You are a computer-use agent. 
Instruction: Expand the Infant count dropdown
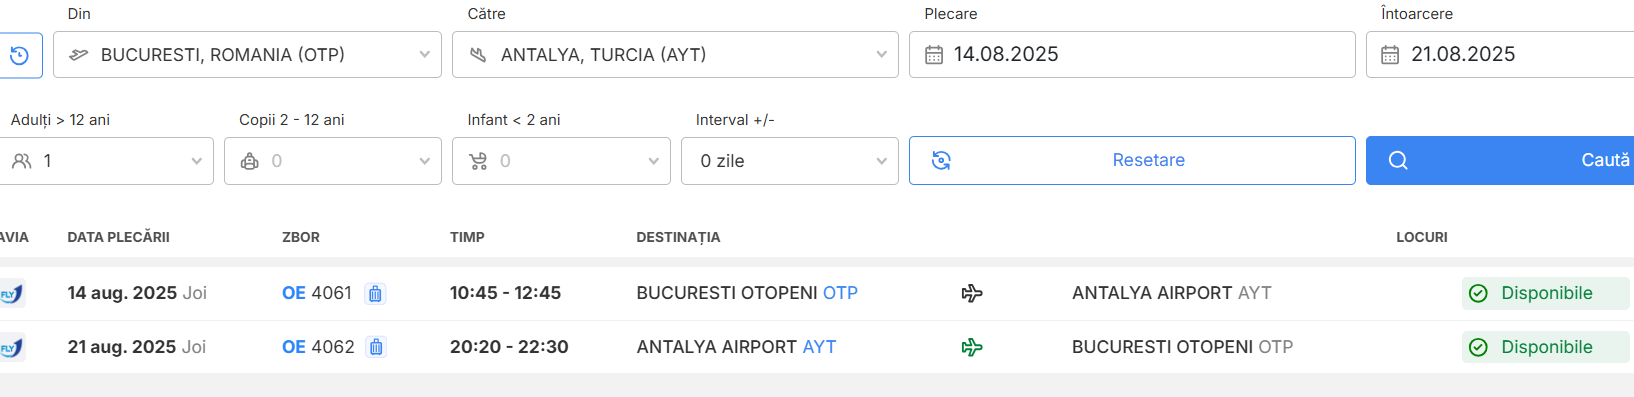pos(561,161)
